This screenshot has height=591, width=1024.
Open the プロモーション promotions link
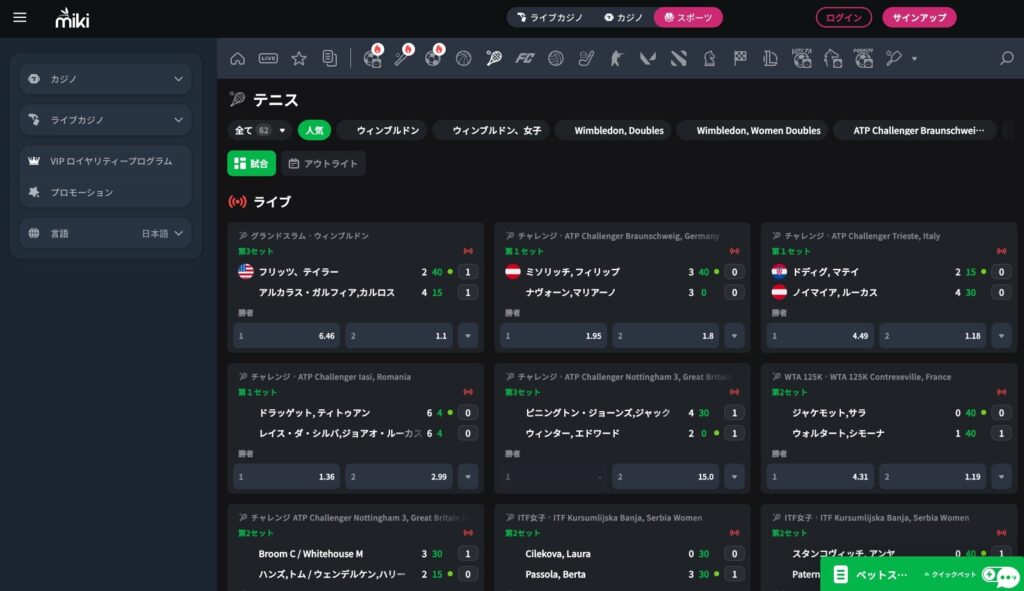(x=106, y=193)
